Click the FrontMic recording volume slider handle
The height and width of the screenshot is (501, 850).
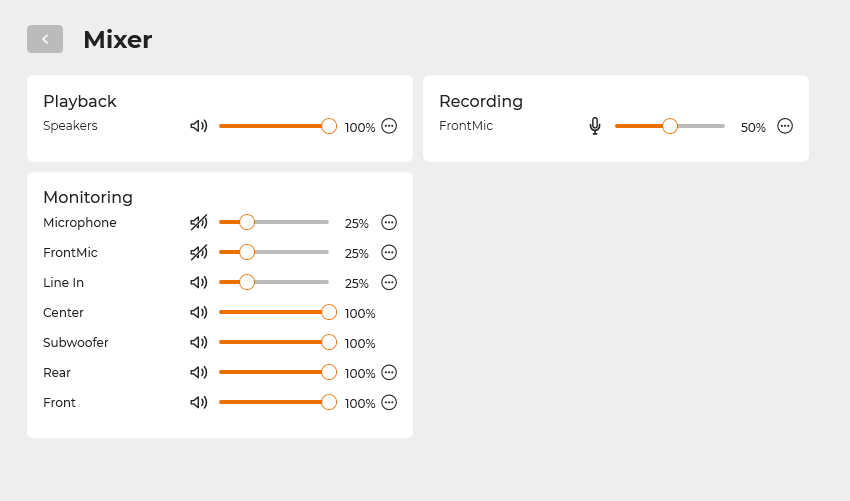[670, 126]
